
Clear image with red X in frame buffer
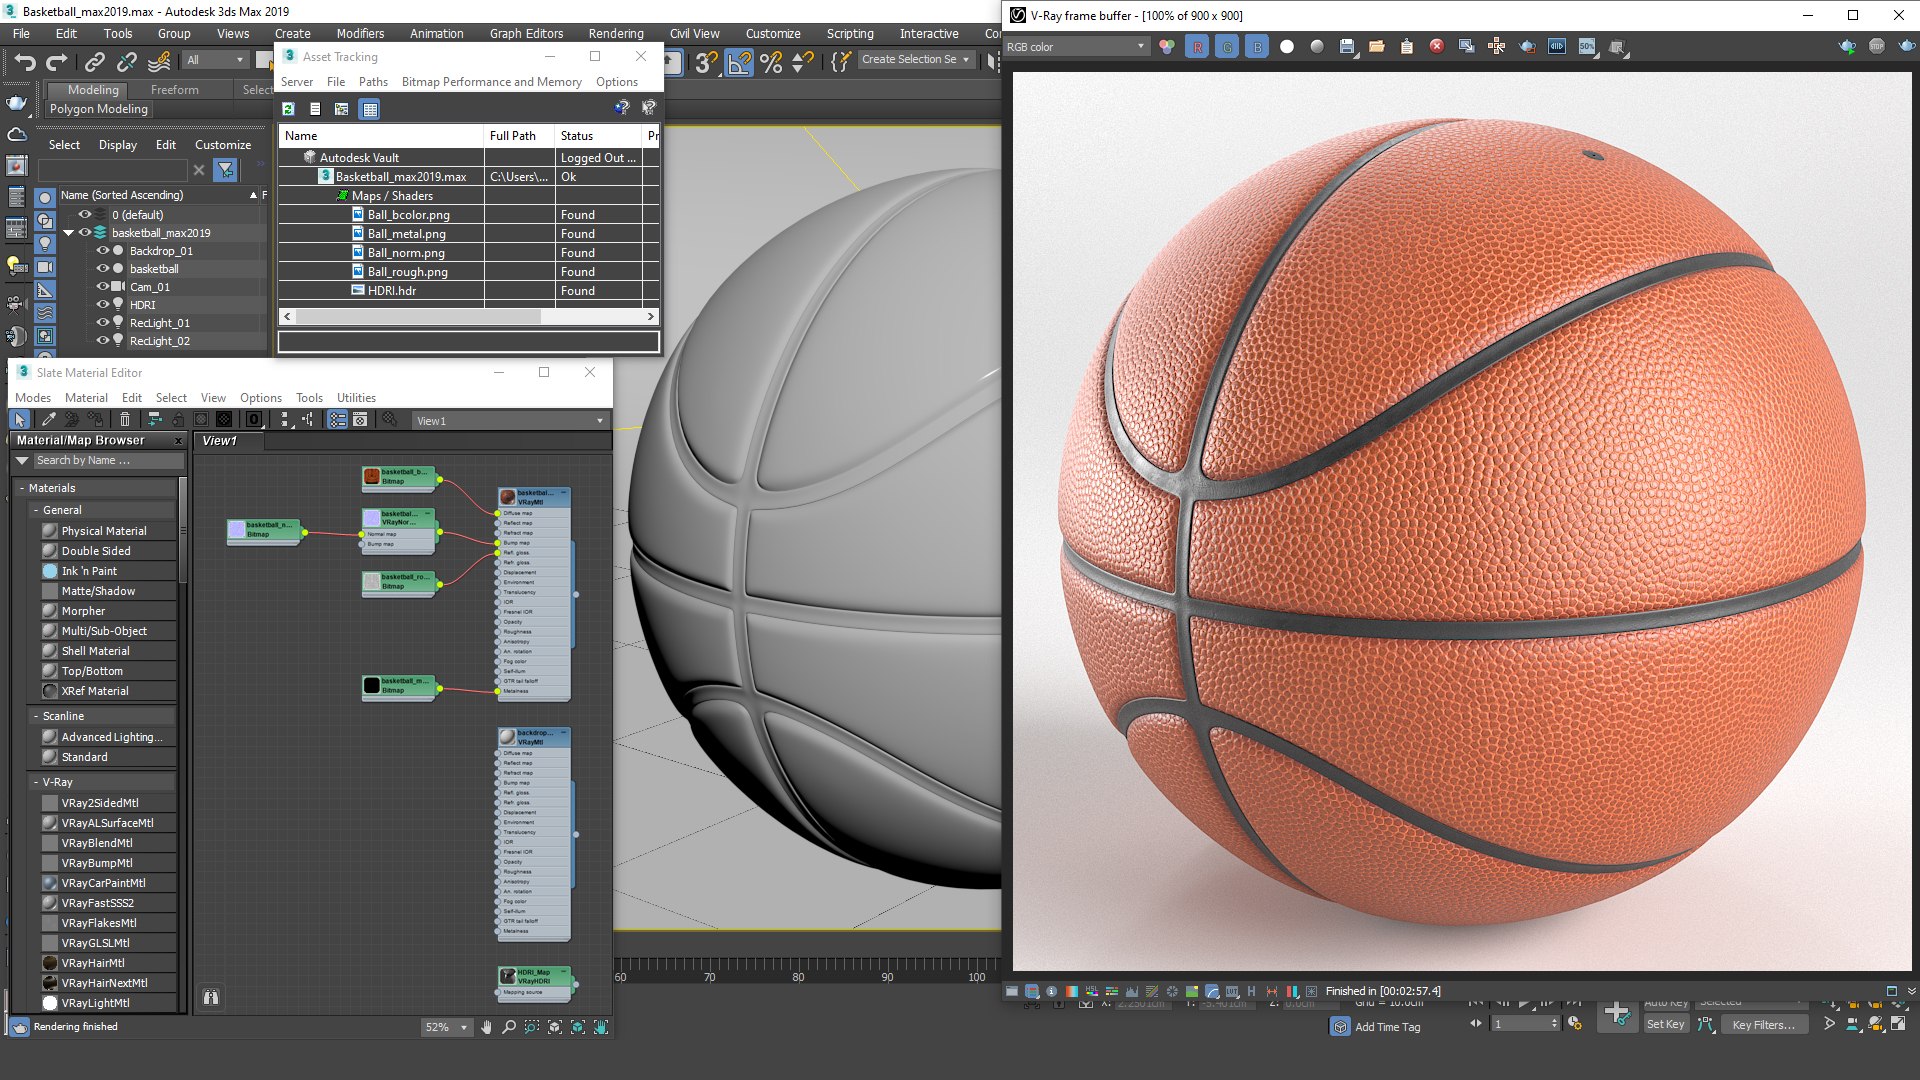click(1437, 46)
